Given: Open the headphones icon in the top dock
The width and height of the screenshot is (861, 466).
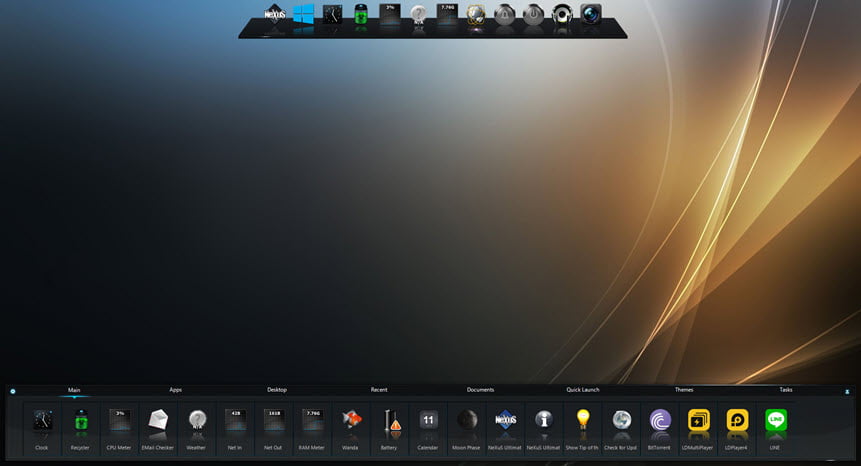Looking at the screenshot, I should click(x=562, y=15).
